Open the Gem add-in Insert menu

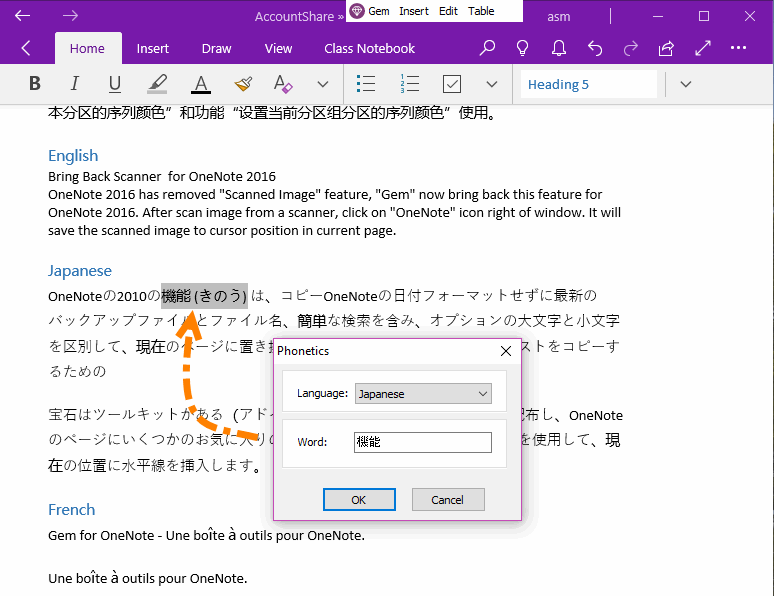point(414,11)
